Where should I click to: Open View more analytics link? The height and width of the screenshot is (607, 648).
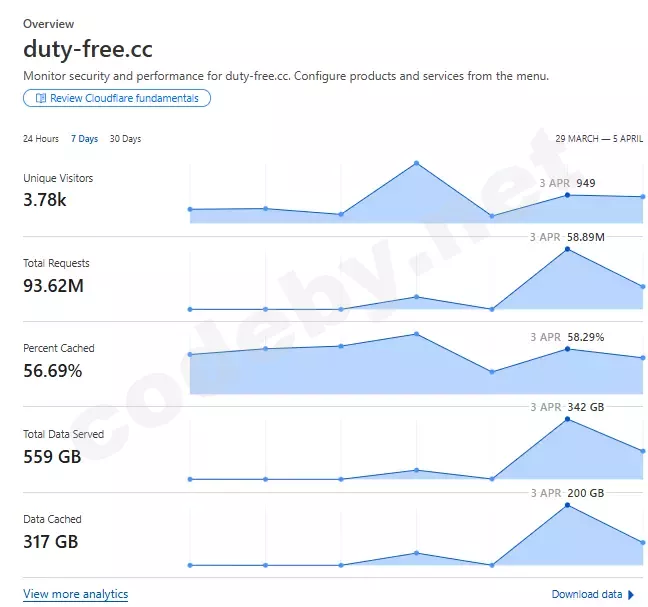point(76,594)
